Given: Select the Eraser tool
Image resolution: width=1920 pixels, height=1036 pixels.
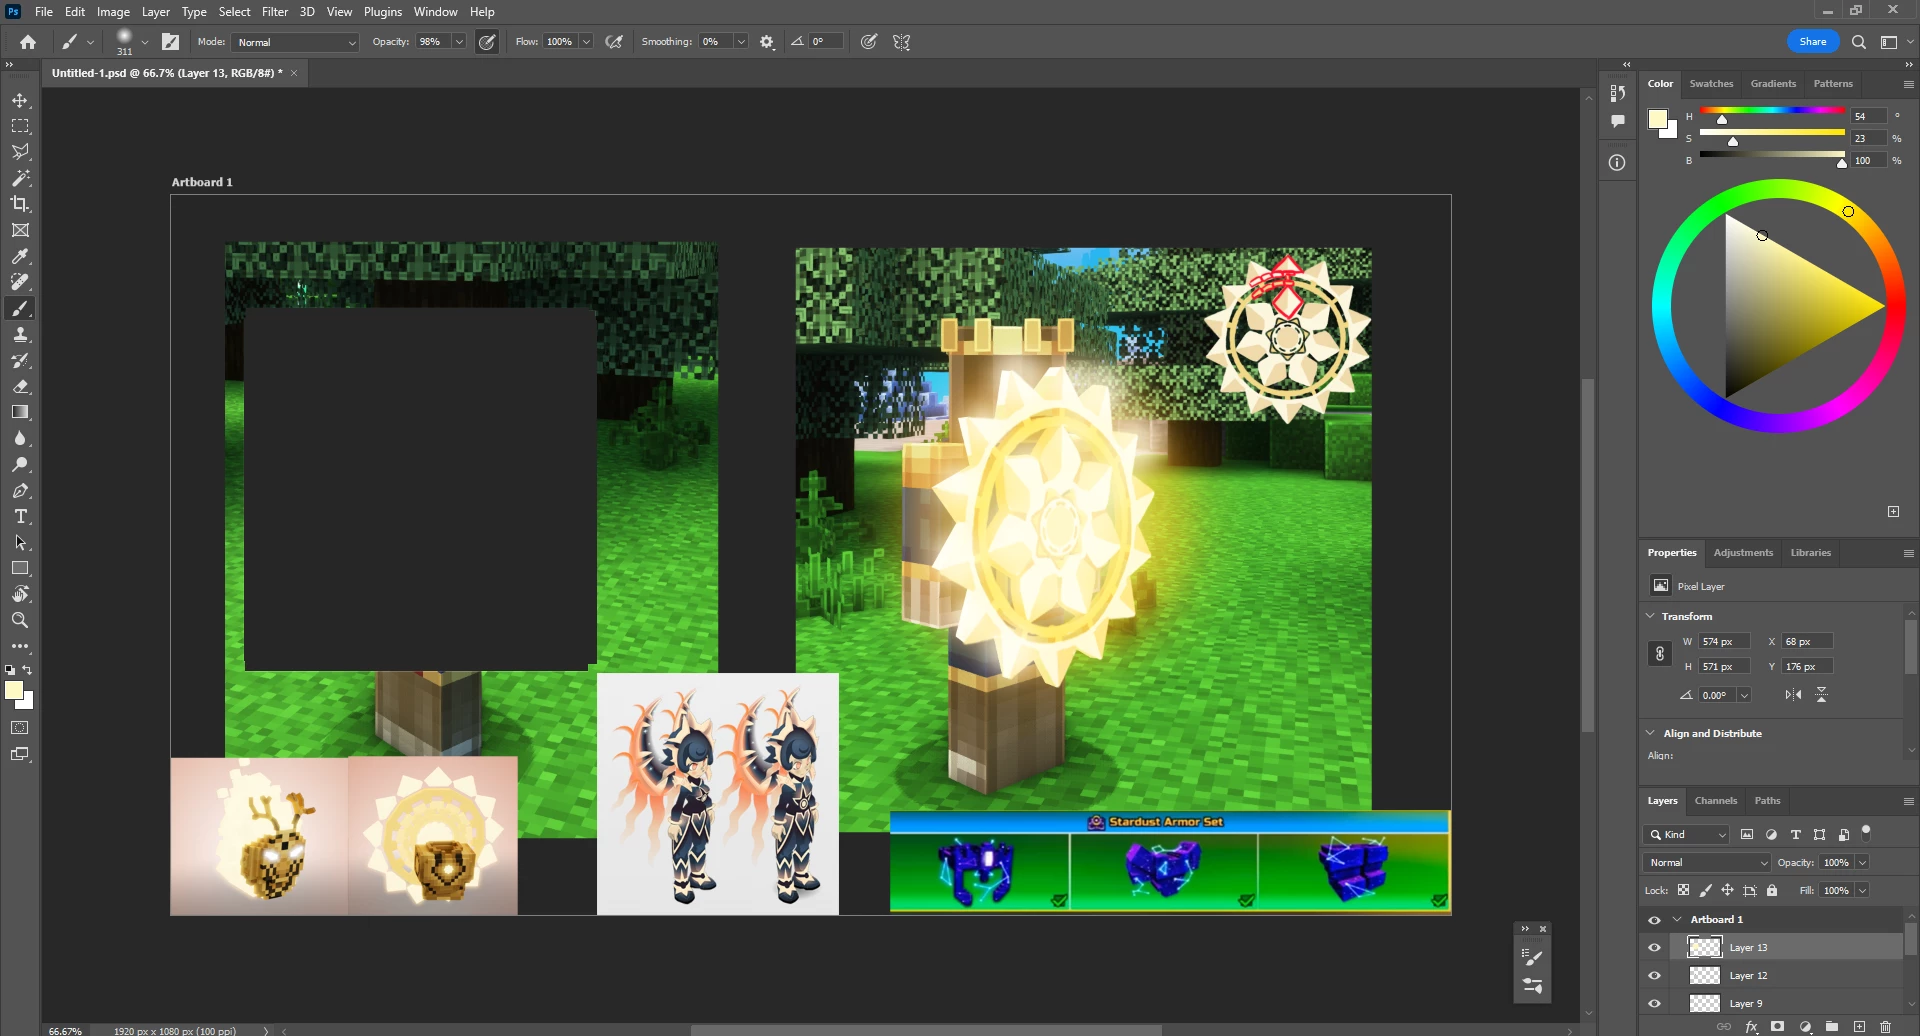Looking at the screenshot, I should pyautogui.click(x=20, y=387).
